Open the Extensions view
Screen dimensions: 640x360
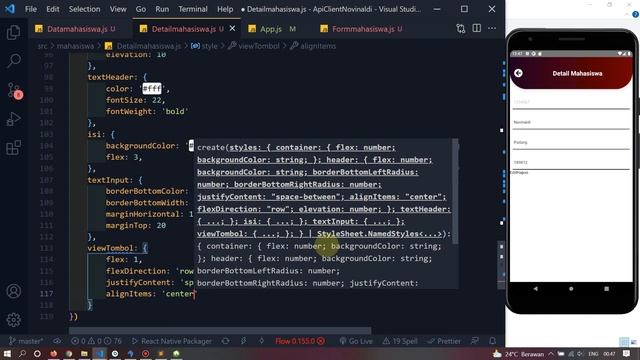tap(13, 148)
